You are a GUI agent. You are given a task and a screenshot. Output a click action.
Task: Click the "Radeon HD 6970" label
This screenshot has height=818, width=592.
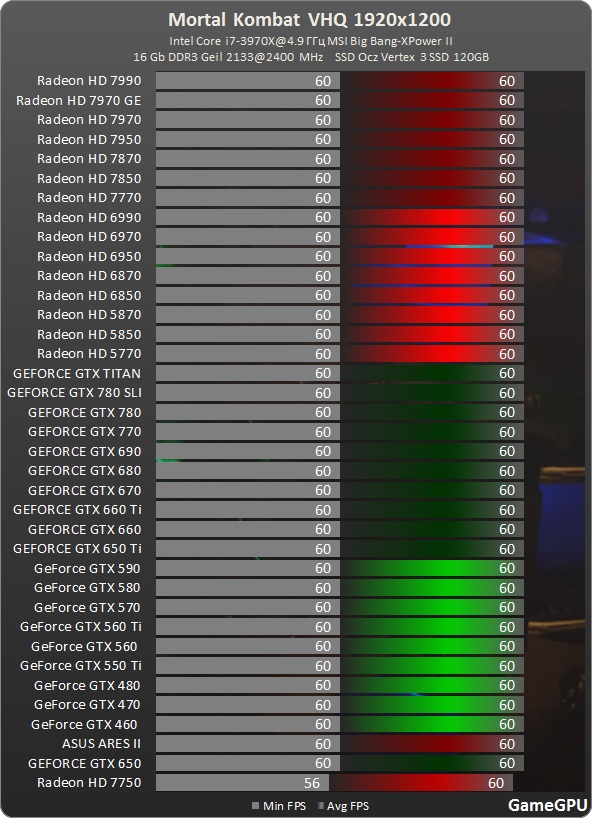tap(89, 236)
